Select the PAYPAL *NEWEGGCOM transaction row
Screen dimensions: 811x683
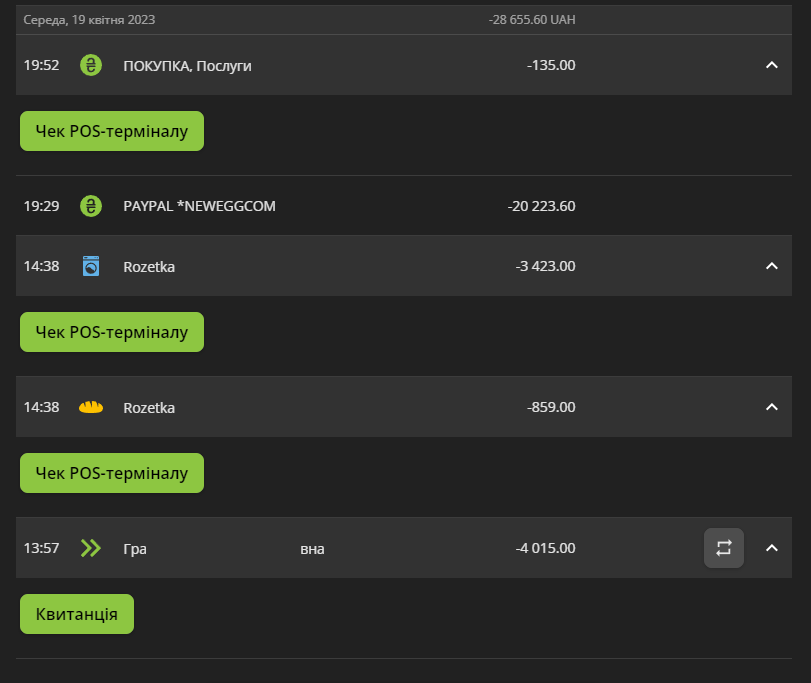pos(404,206)
